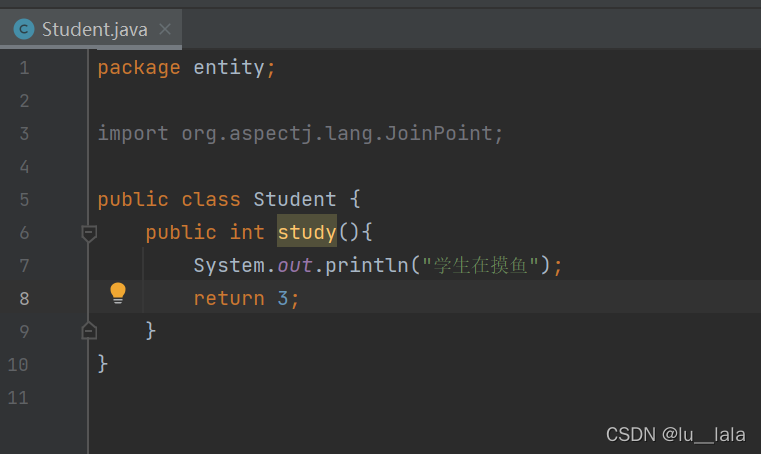Viewport: 761px width, 454px height.
Task: Click the highlighted study method name
Action: (x=307, y=232)
